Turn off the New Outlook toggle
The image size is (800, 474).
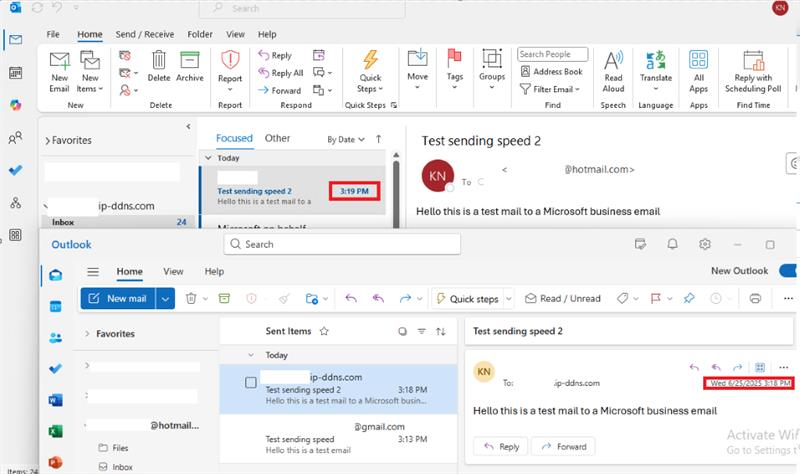788,271
